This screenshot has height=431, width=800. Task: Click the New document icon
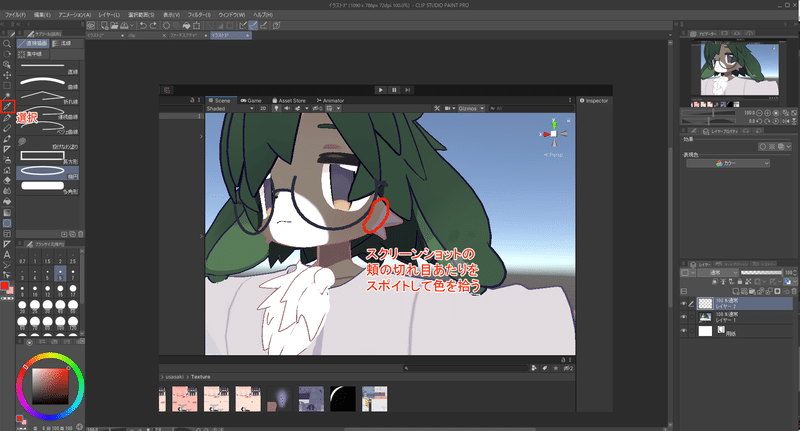pos(105,25)
